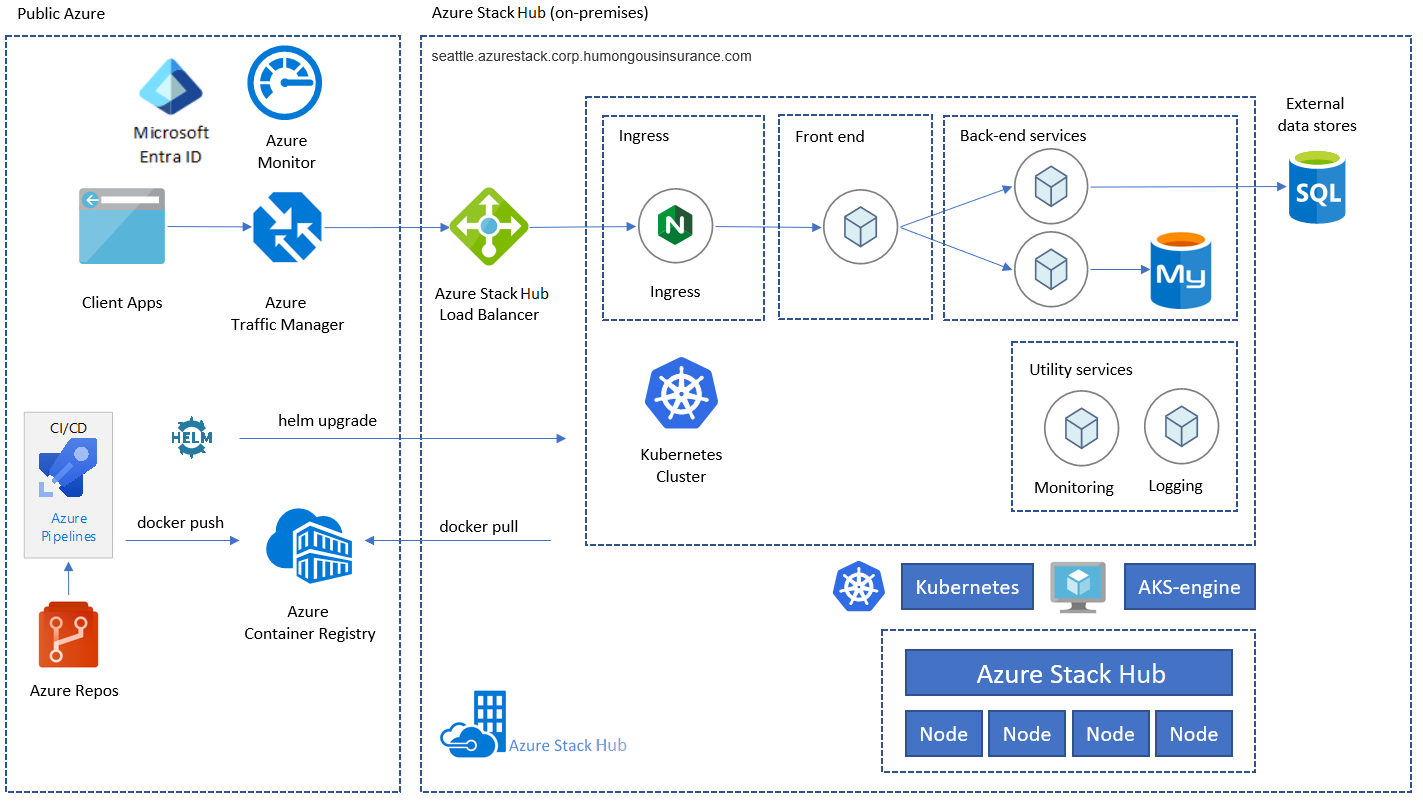
Task: Click the SQL external database icon
Action: tap(1317, 186)
